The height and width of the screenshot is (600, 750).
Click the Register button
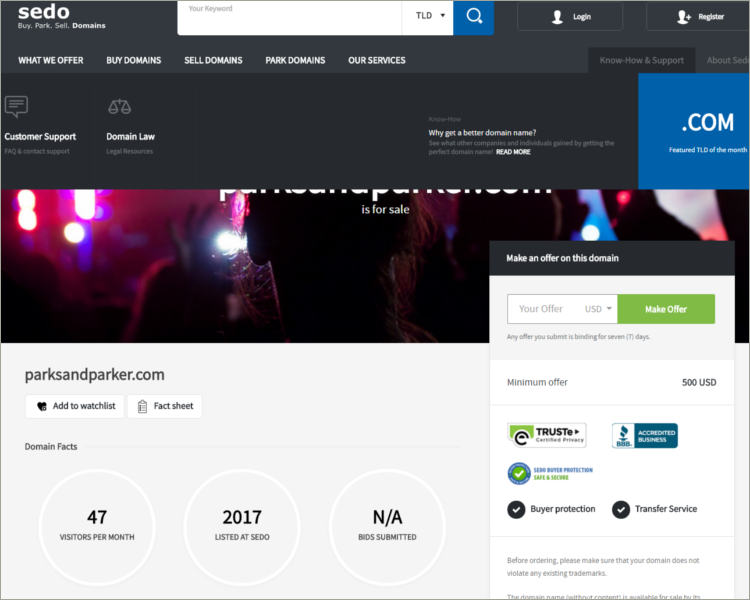tap(698, 17)
